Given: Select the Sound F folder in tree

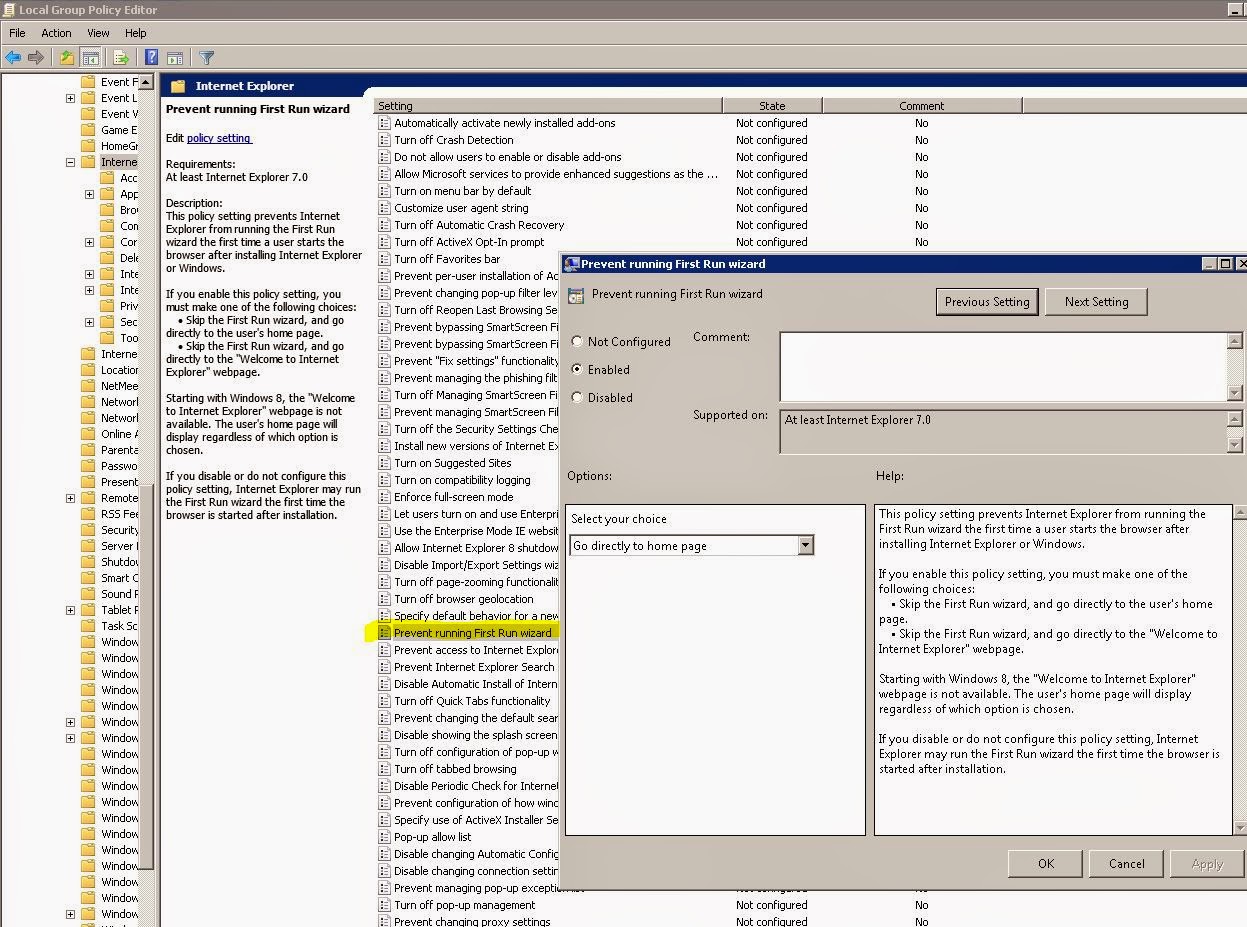Looking at the screenshot, I should pyautogui.click(x=119, y=594).
